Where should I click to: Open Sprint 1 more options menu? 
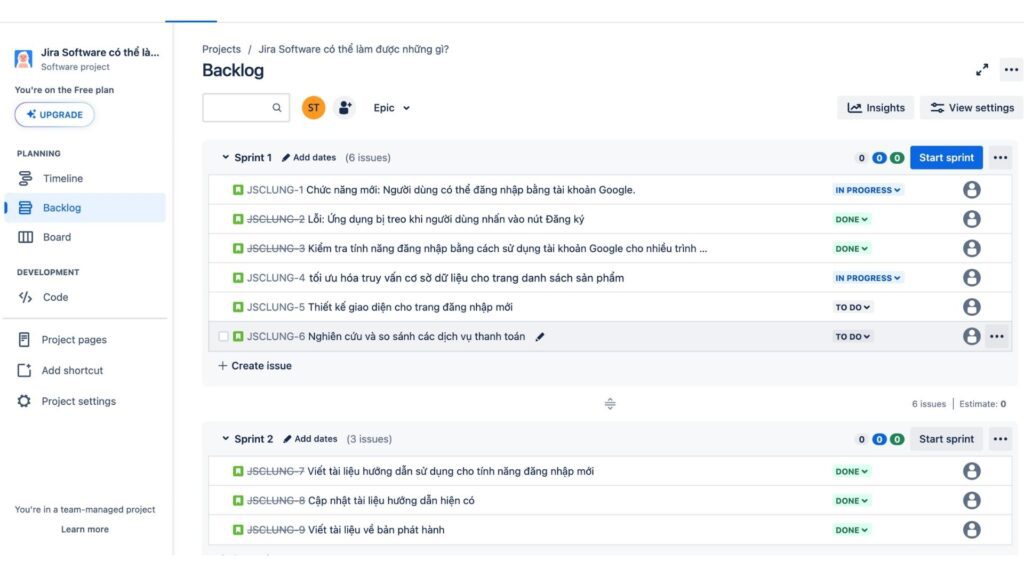click(1000, 157)
